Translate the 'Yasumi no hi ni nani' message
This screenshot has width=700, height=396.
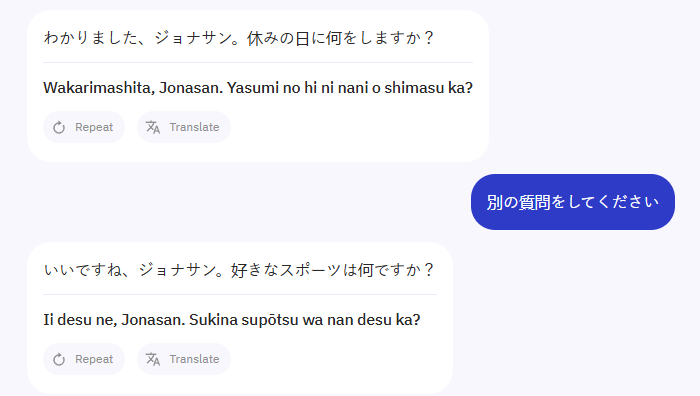(x=184, y=127)
